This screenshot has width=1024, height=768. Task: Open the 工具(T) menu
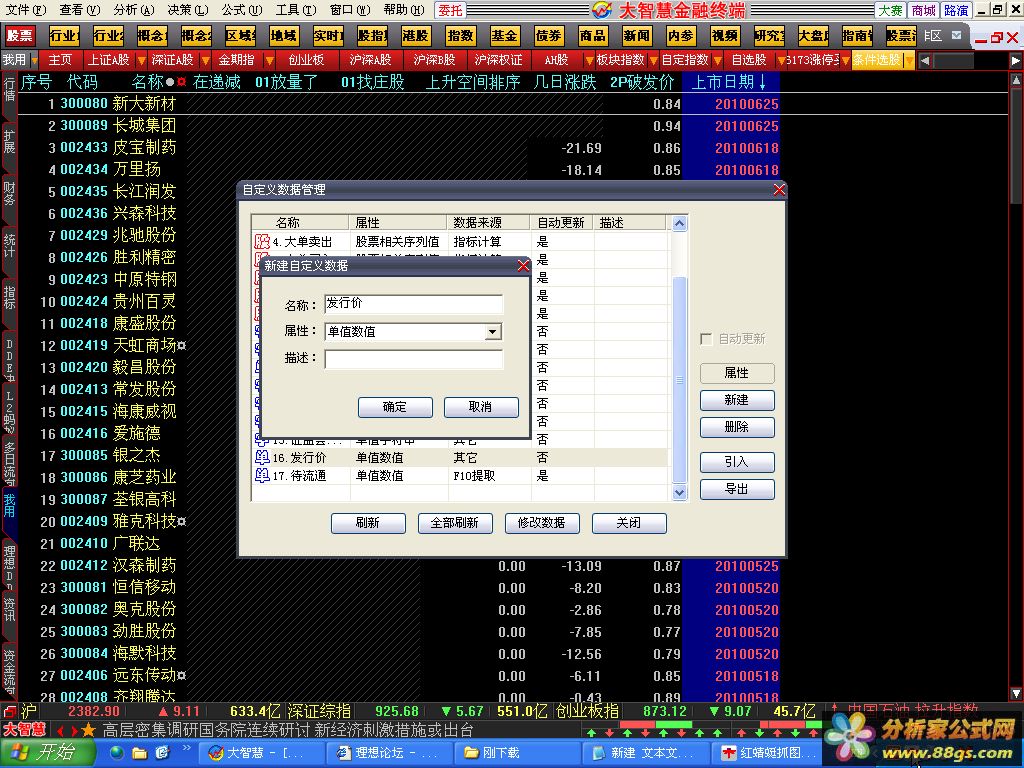(x=295, y=10)
